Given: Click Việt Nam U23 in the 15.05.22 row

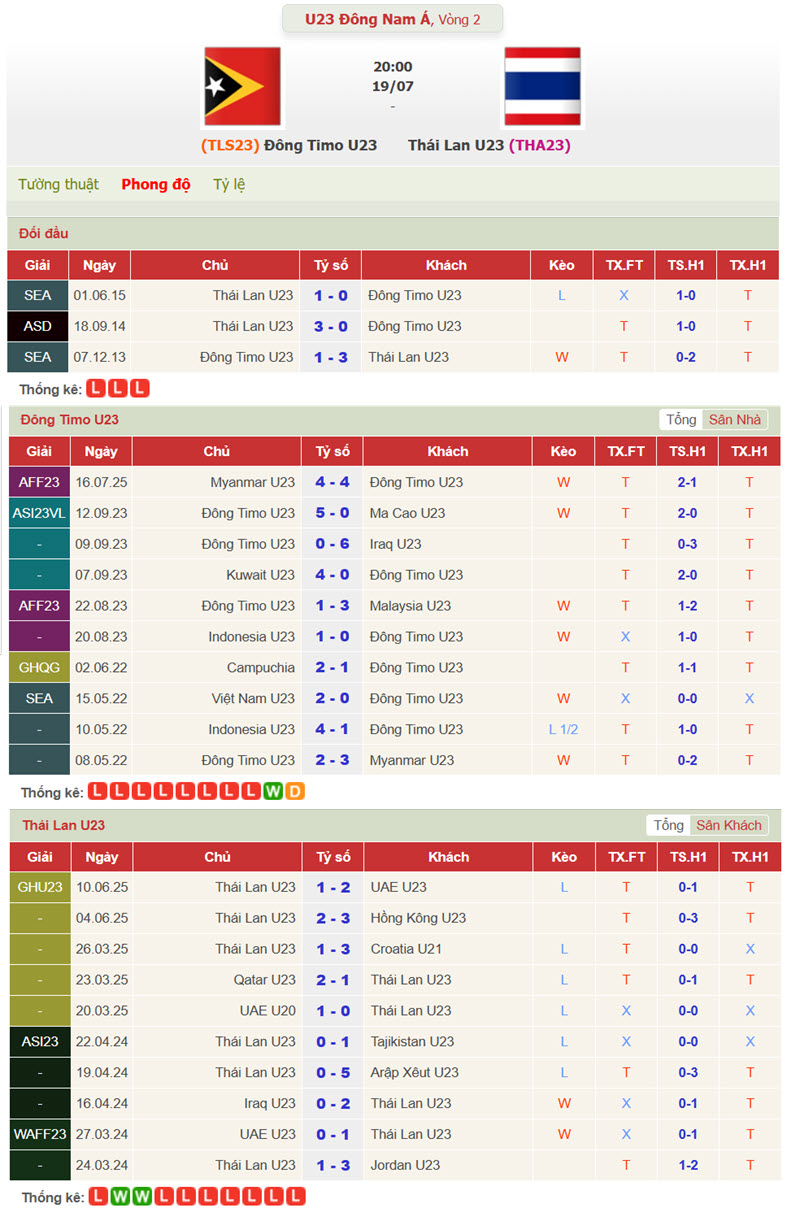Looking at the screenshot, I should [253, 698].
